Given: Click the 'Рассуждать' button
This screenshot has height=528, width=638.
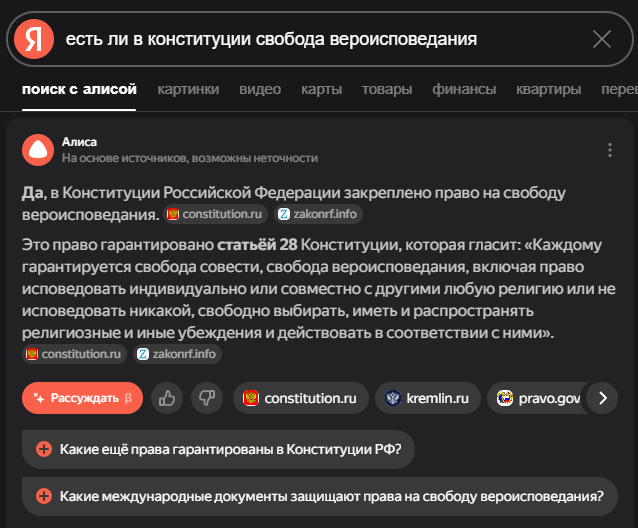Looking at the screenshot, I should point(83,398).
